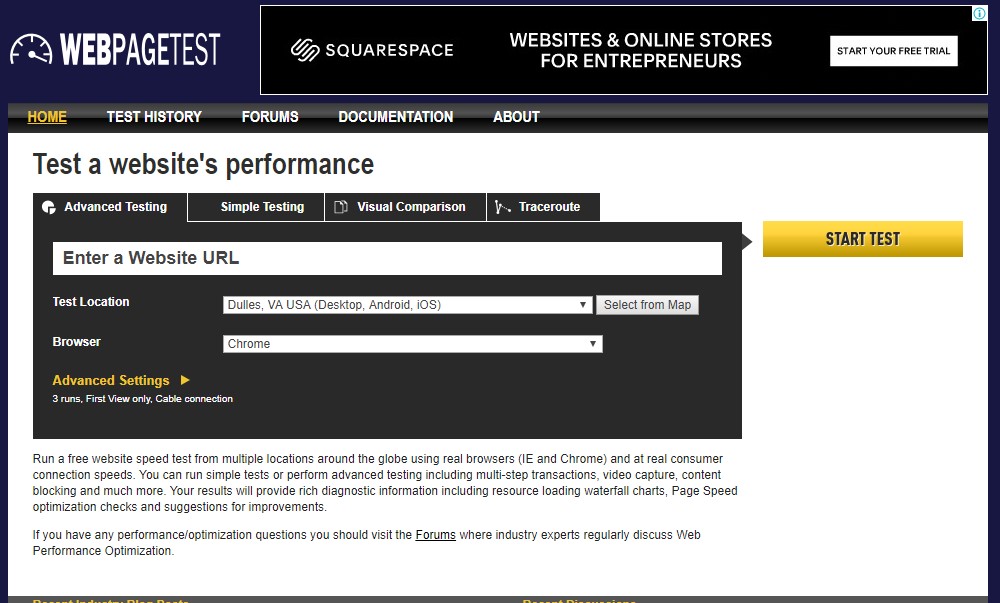Open the About navigation item
Screen dimensions: 1000x603
(x=516, y=117)
